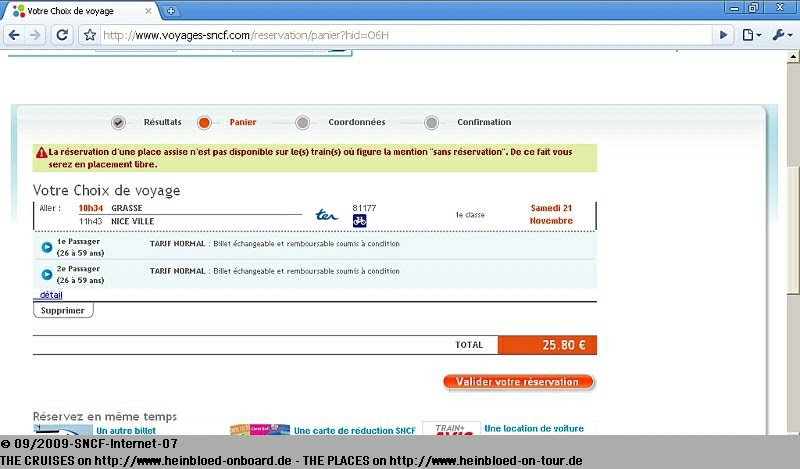Click the train number 81177
The image size is (800, 469).
364,208
